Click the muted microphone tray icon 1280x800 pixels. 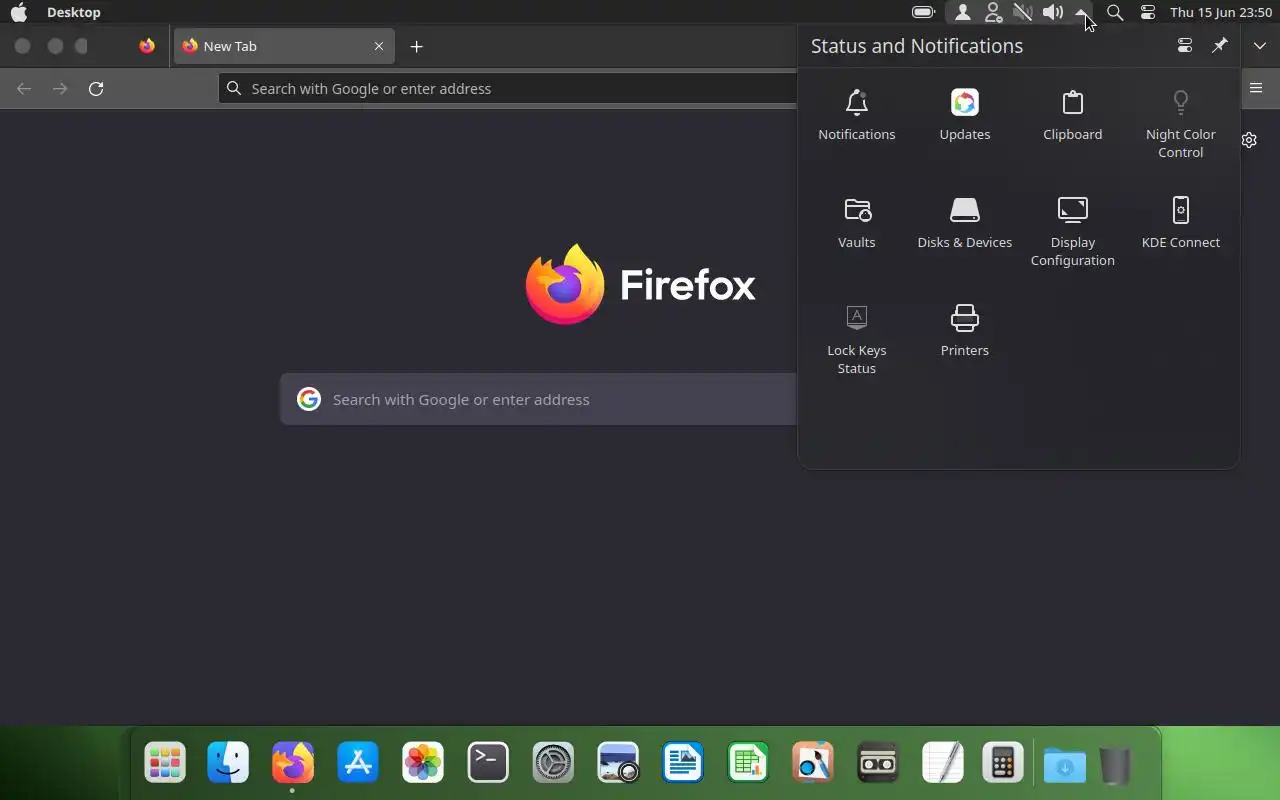(1022, 13)
